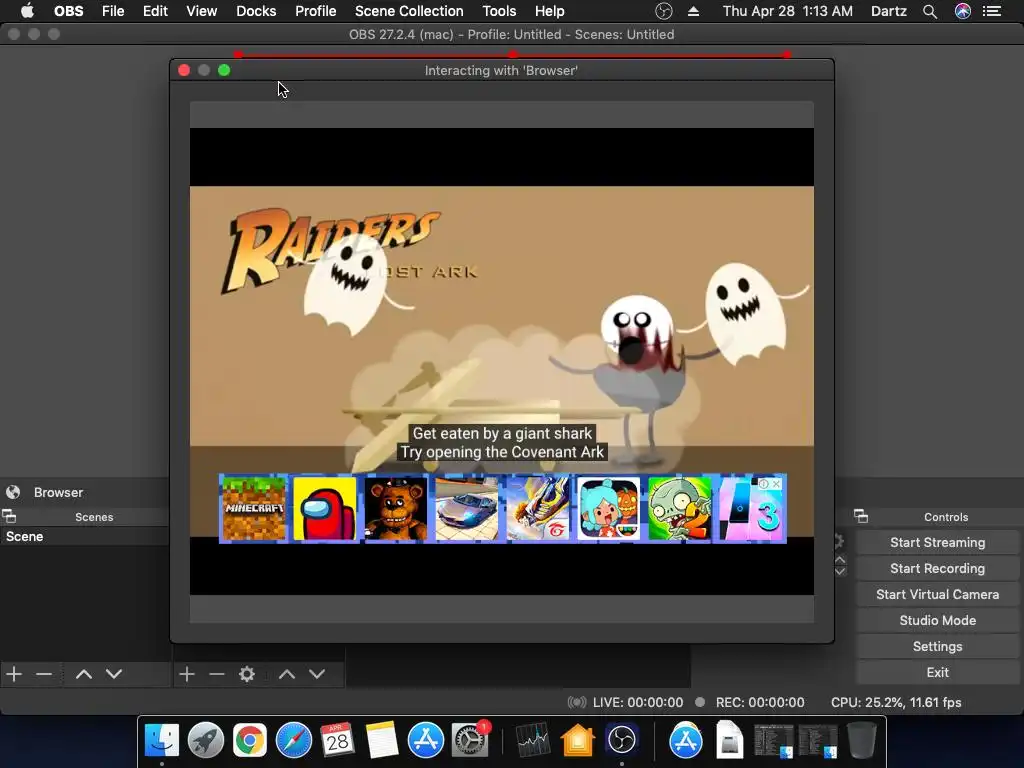Open the Scene Collection menu
Screen dimensions: 1024x768
click(x=409, y=11)
